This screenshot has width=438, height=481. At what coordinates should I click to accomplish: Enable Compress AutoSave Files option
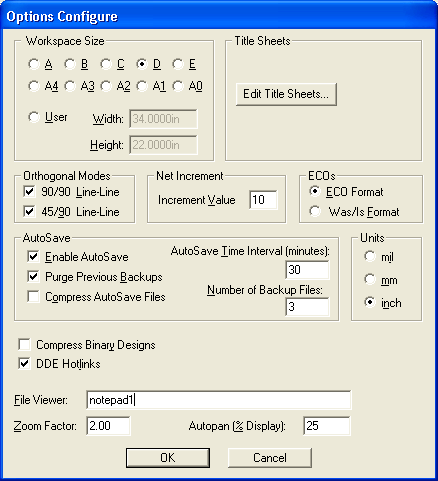pos(33,296)
